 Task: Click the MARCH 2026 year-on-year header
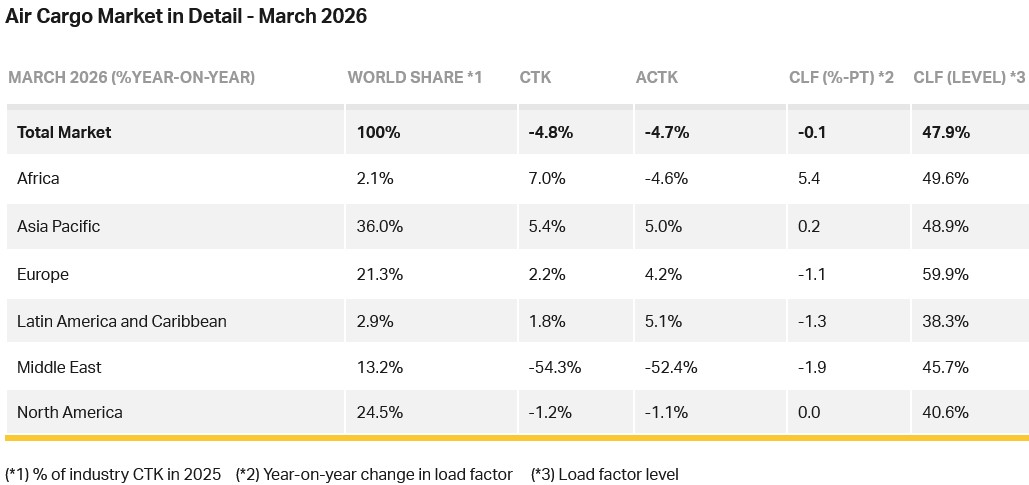(131, 77)
